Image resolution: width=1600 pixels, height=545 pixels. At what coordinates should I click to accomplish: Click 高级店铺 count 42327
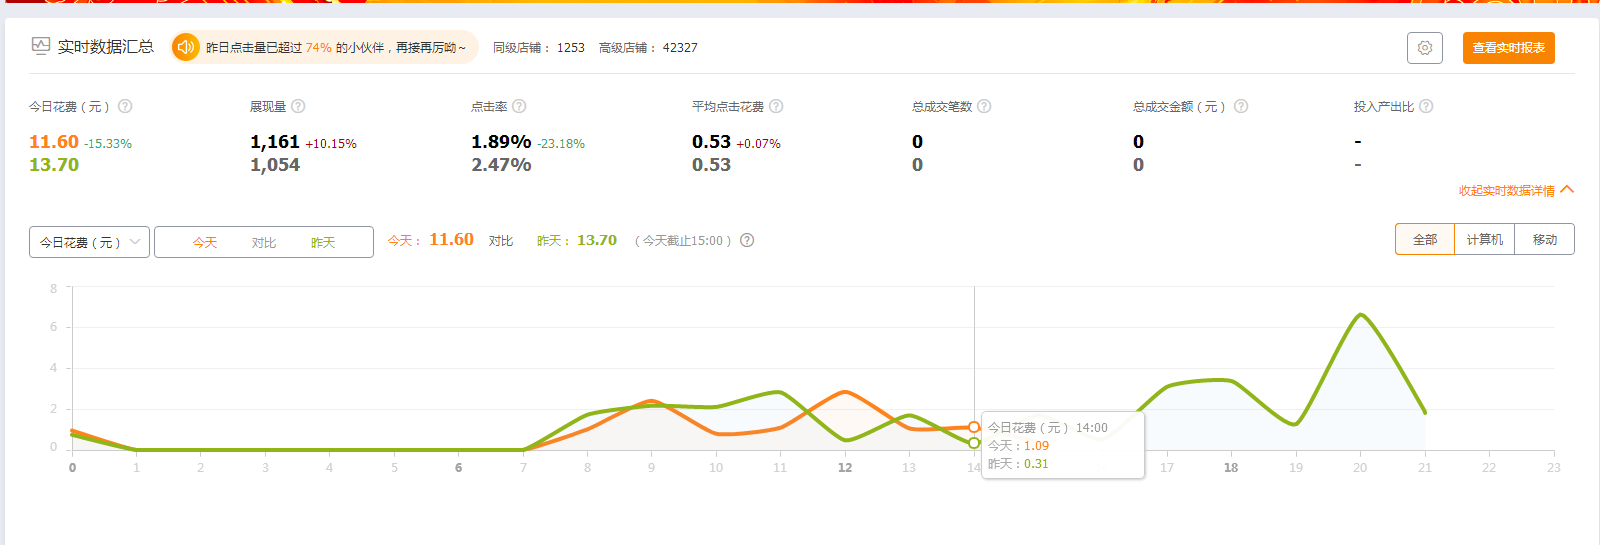click(x=680, y=48)
